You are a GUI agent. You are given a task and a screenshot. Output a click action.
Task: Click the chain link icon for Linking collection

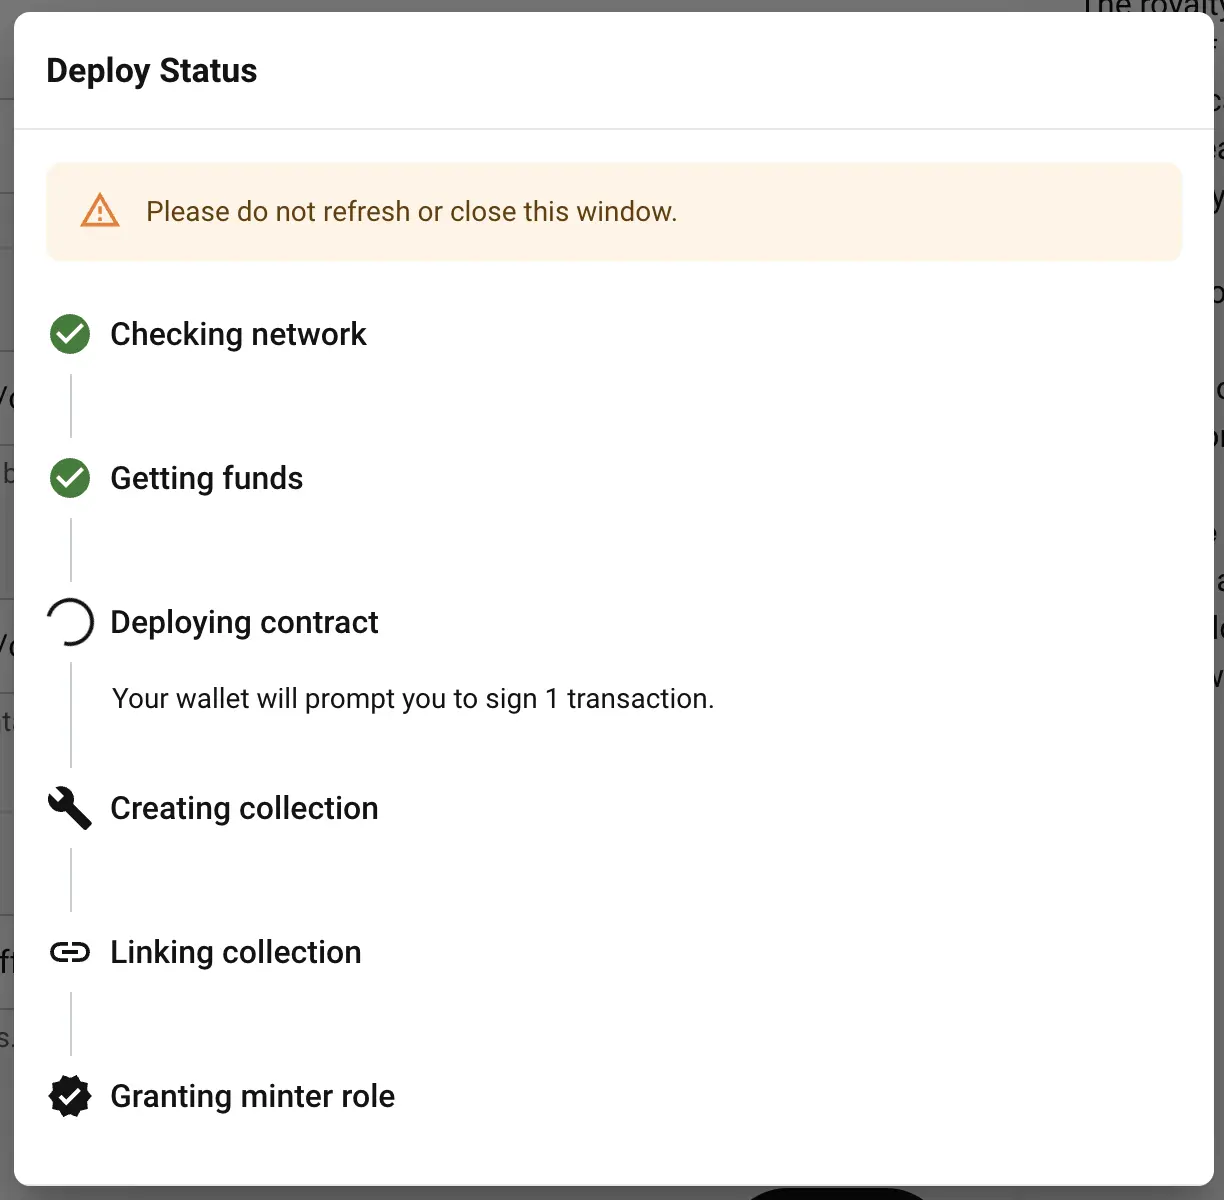(70, 952)
